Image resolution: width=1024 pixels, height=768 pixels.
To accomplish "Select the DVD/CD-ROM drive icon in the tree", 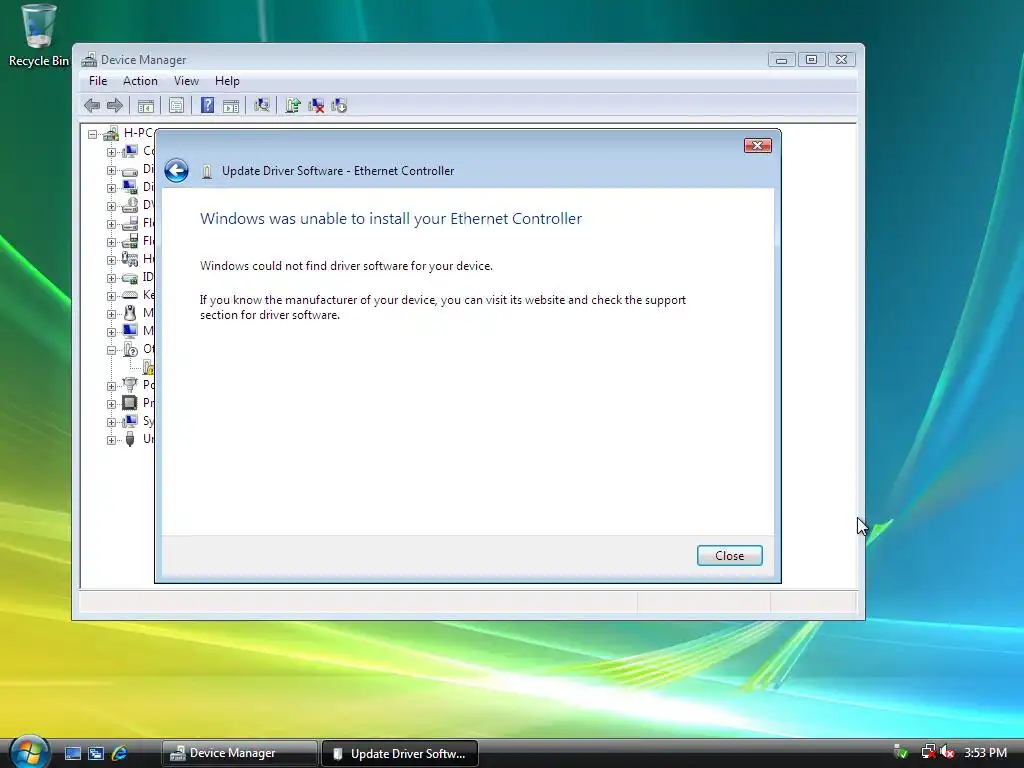I will (130, 205).
